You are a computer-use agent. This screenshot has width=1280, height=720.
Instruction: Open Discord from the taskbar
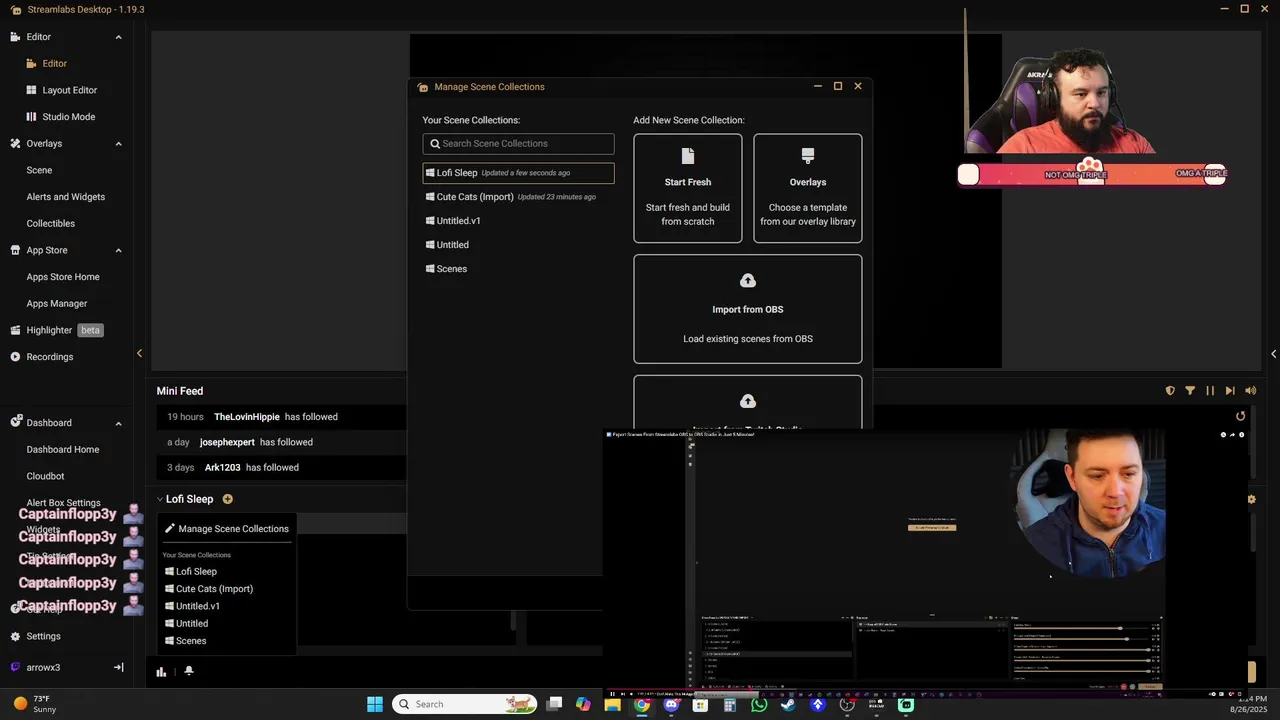671,704
